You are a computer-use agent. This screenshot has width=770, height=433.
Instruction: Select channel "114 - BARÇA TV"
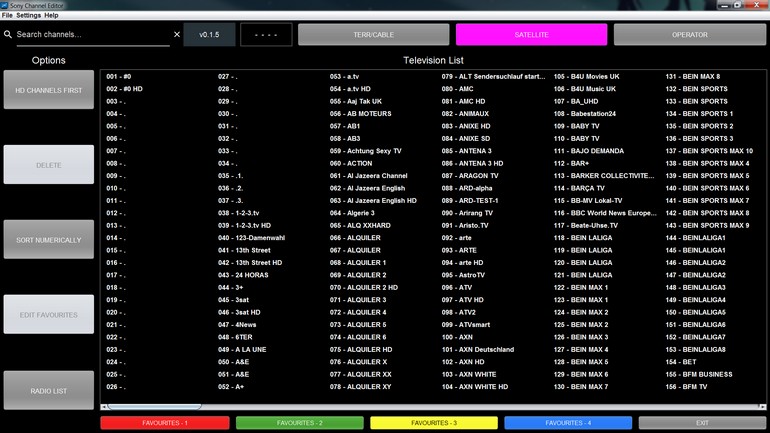tap(579, 188)
